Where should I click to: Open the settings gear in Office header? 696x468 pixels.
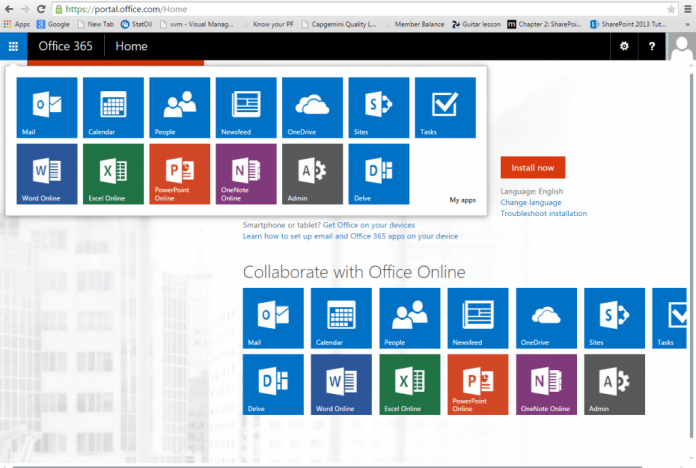pyautogui.click(x=624, y=46)
